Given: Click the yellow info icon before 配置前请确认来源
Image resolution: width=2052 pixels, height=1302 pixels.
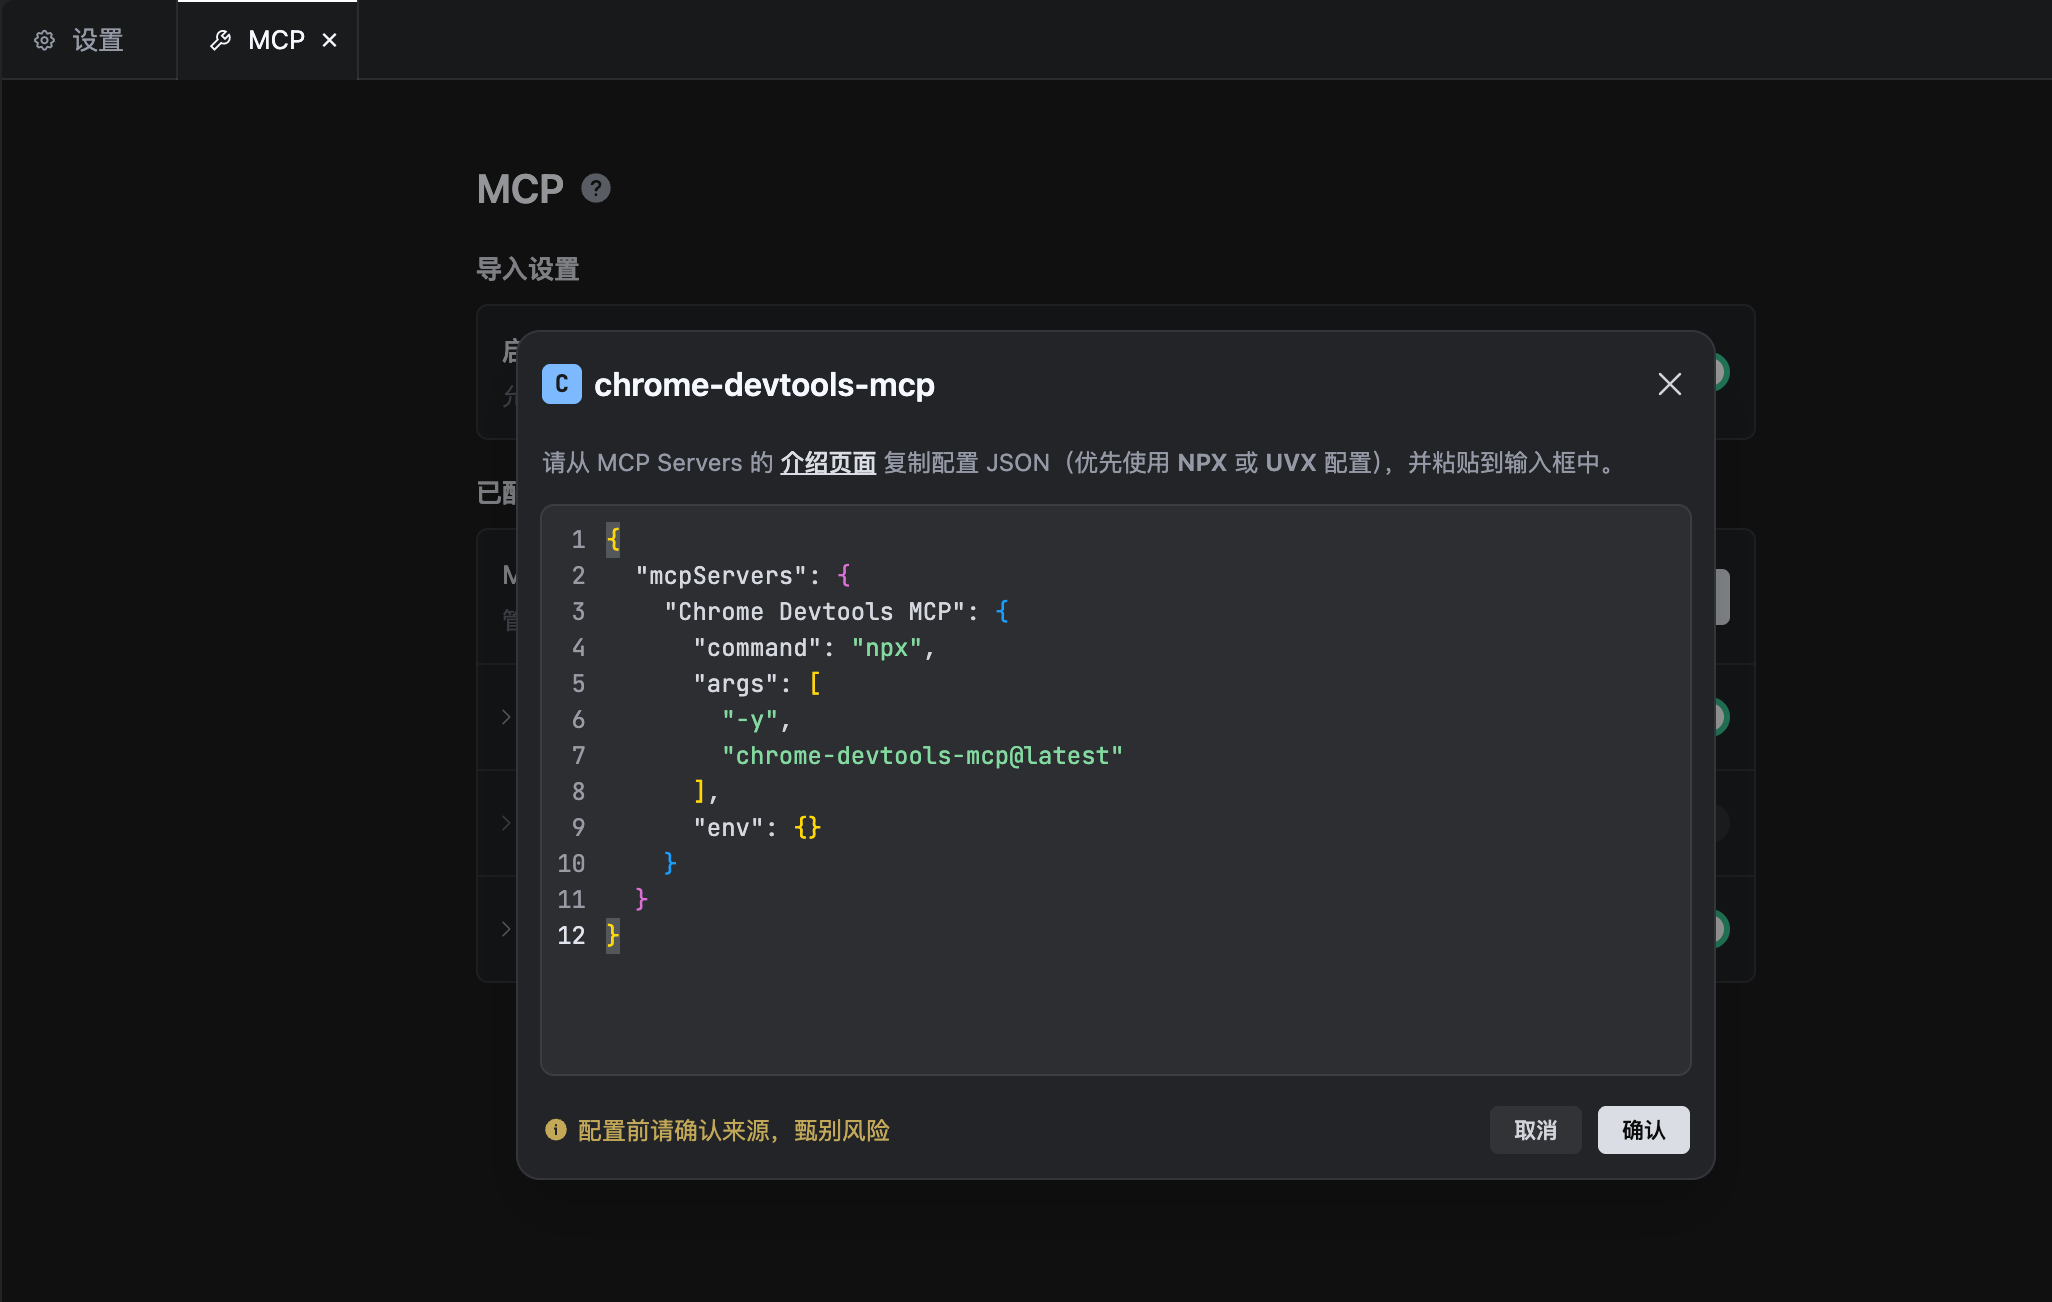Looking at the screenshot, I should click(555, 1130).
